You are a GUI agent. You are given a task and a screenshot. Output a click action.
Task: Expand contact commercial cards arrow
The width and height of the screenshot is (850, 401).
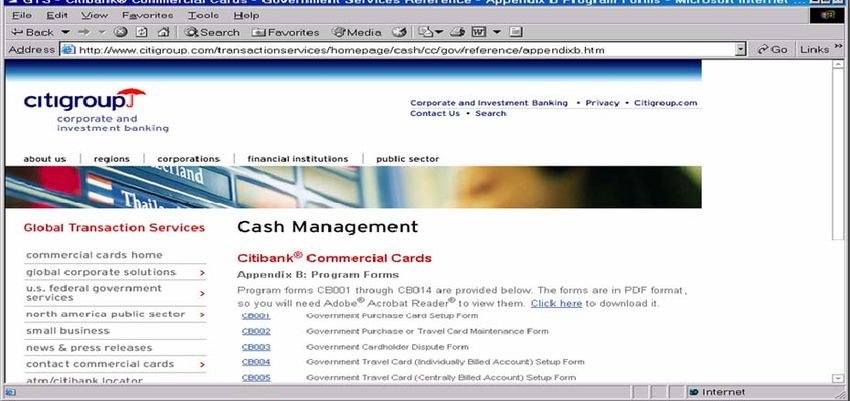[202, 365]
